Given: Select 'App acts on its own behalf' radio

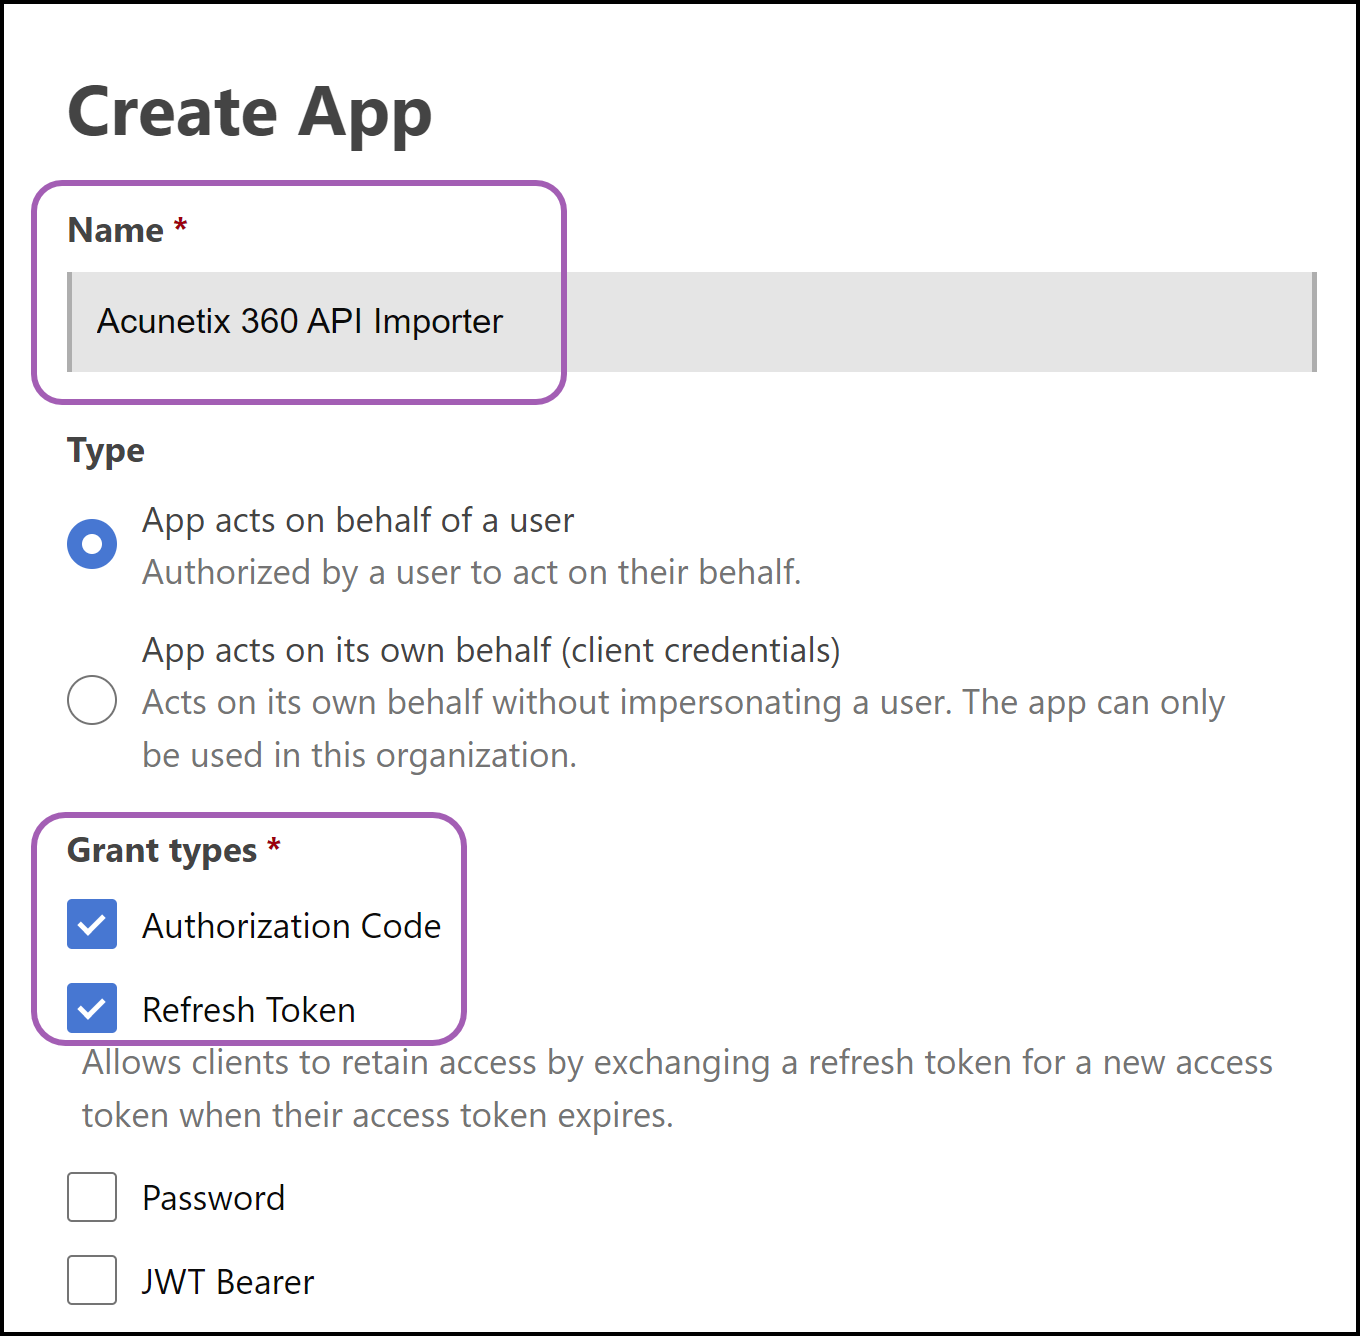Looking at the screenshot, I should point(92,700).
